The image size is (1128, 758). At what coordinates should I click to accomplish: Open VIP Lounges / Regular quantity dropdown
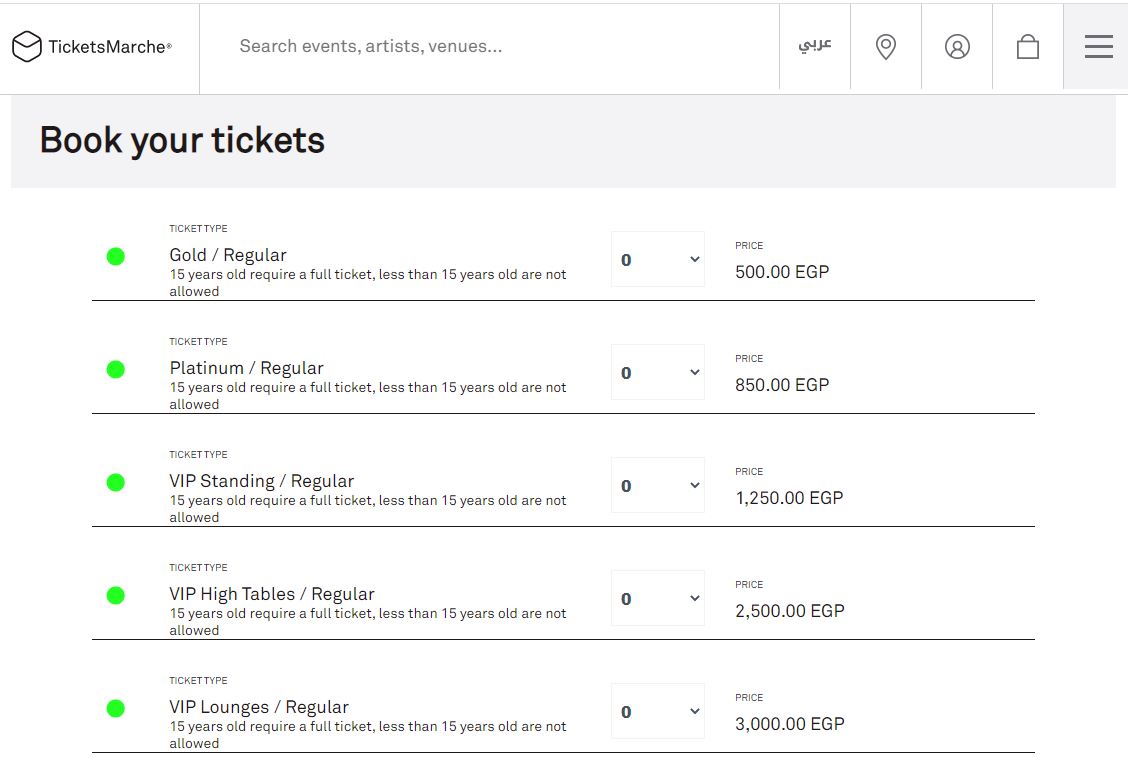[x=658, y=712]
